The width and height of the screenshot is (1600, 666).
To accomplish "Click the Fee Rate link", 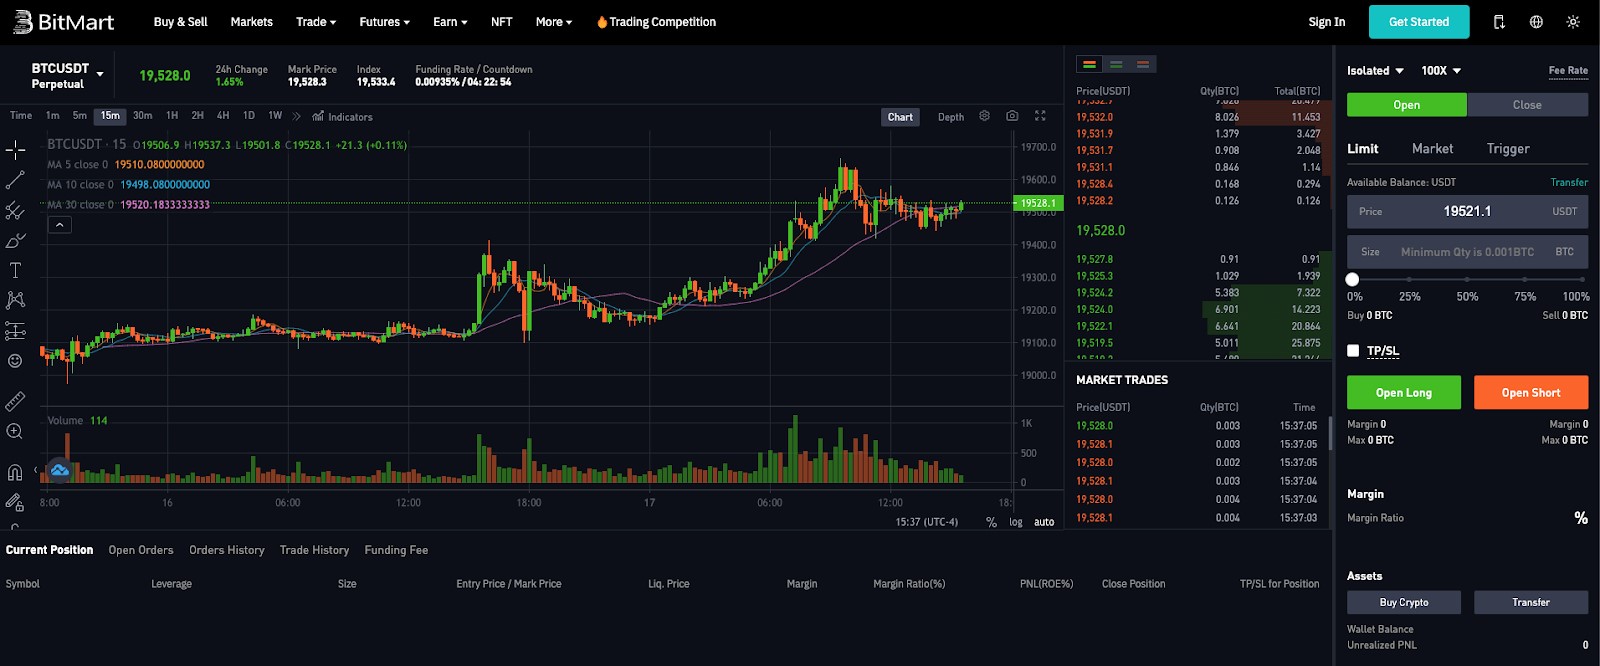I will pos(1568,71).
